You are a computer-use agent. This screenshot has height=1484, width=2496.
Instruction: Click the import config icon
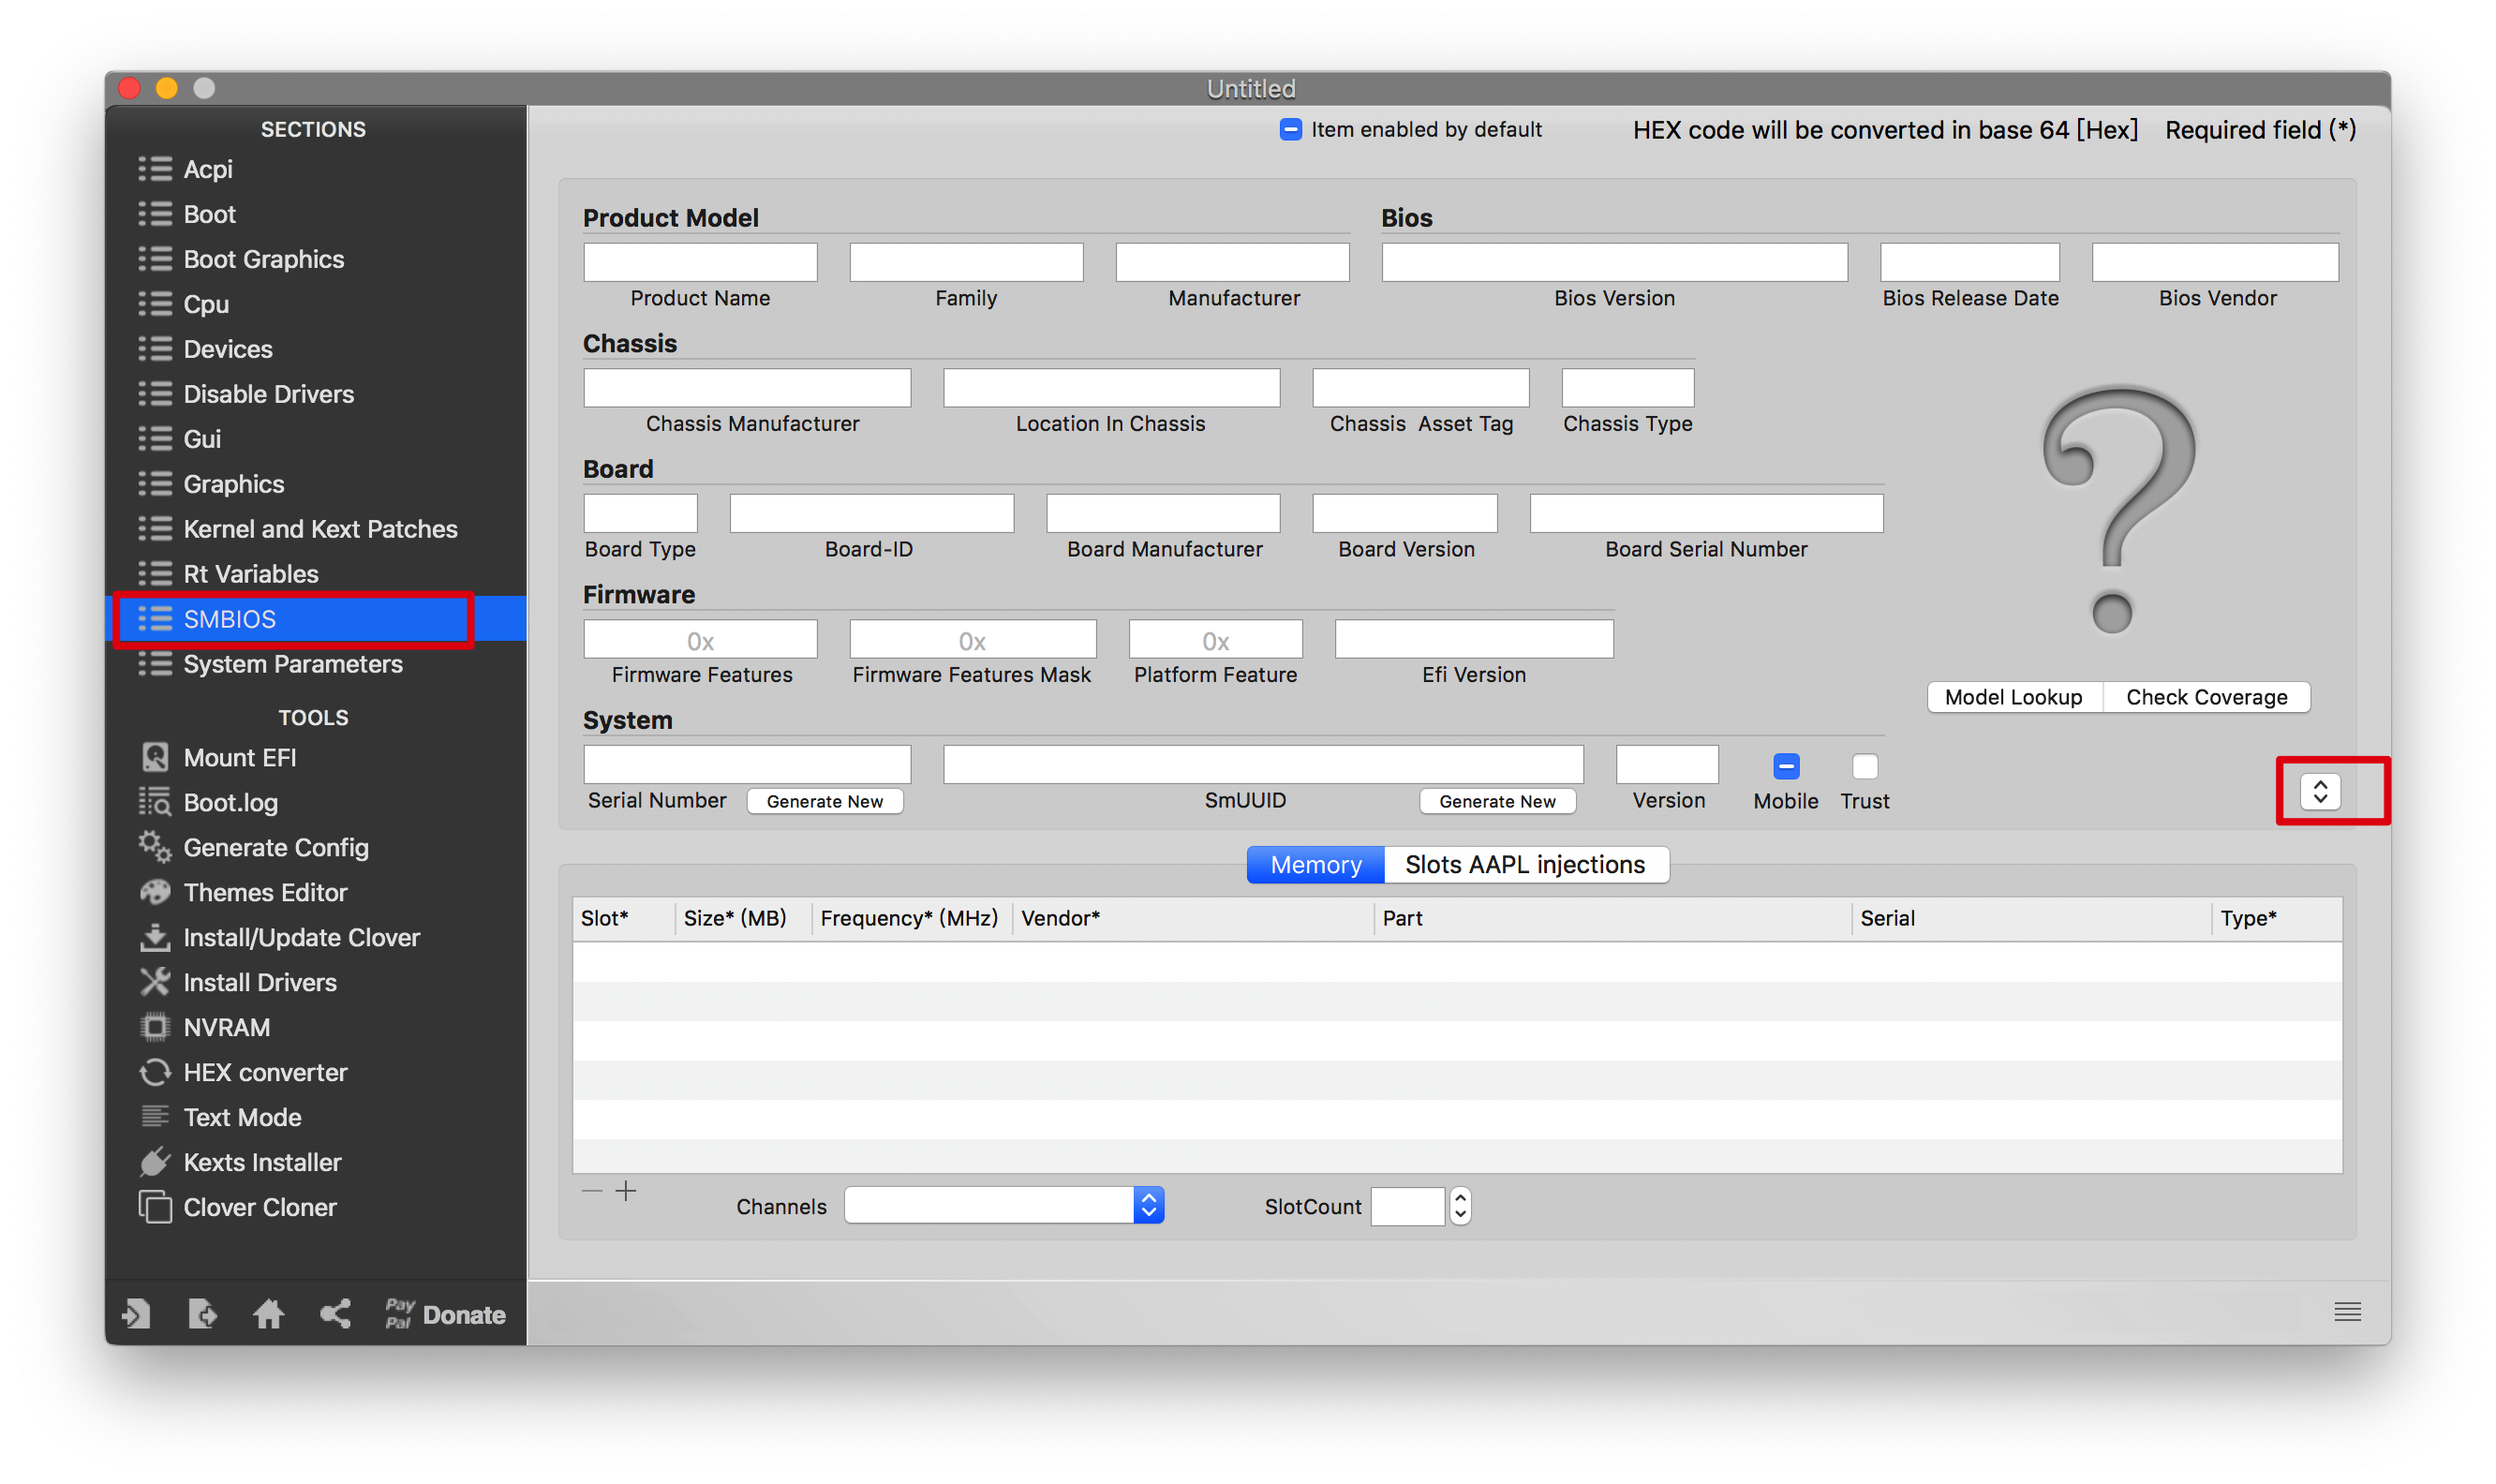point(137,1314)
